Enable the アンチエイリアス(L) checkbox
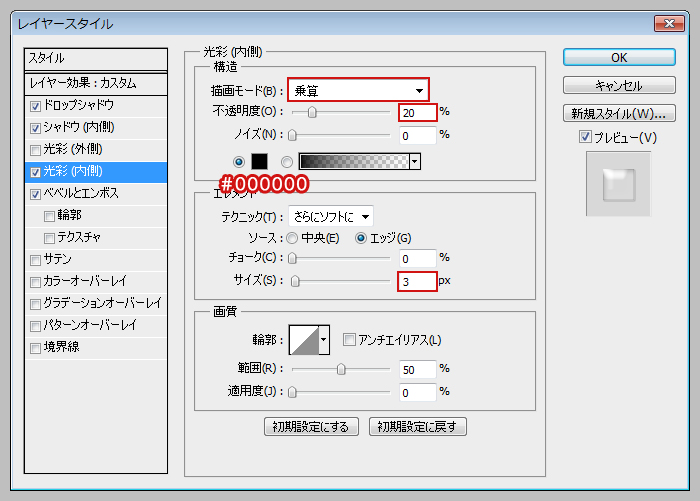 pyautogui.click(x=349, y=339)
